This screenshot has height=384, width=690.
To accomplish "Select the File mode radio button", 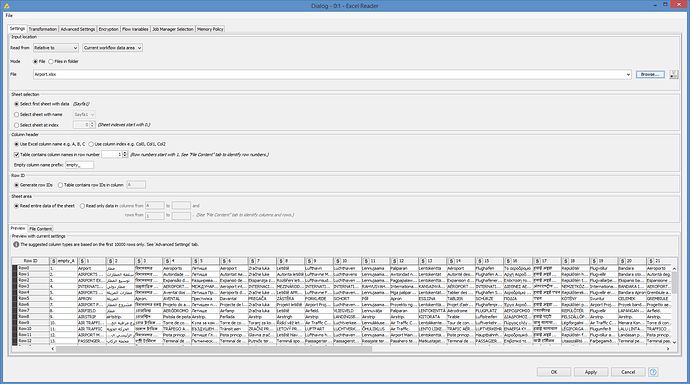I will tap(36, 62).
